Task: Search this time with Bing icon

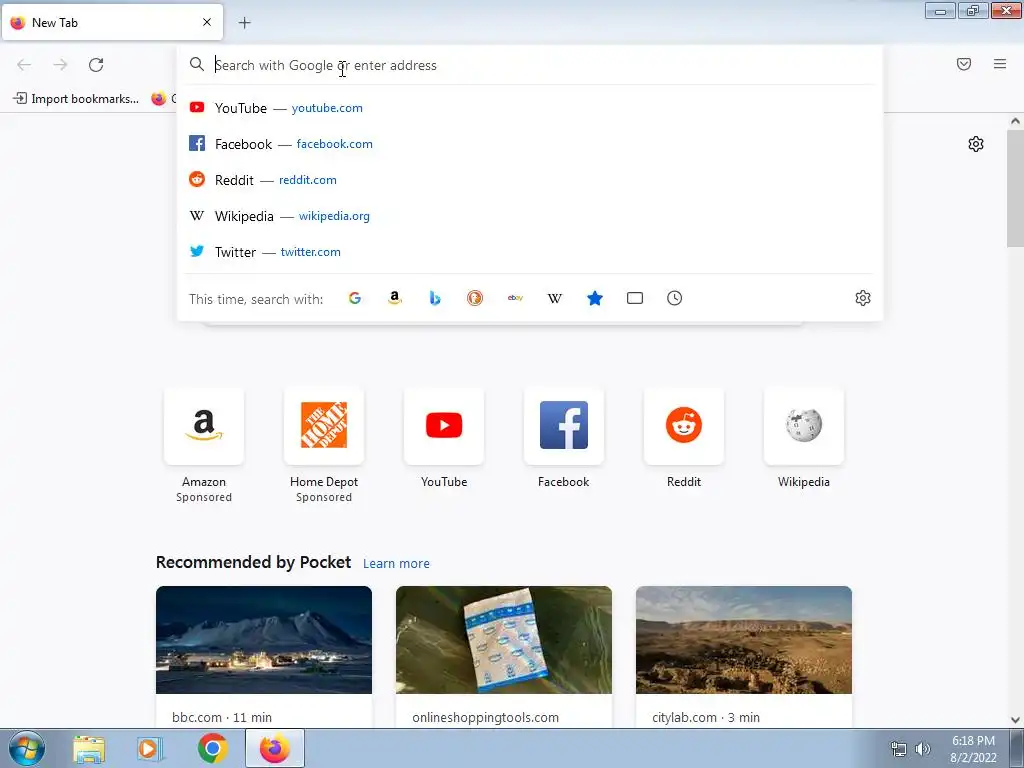Action: tap(435, 298)
